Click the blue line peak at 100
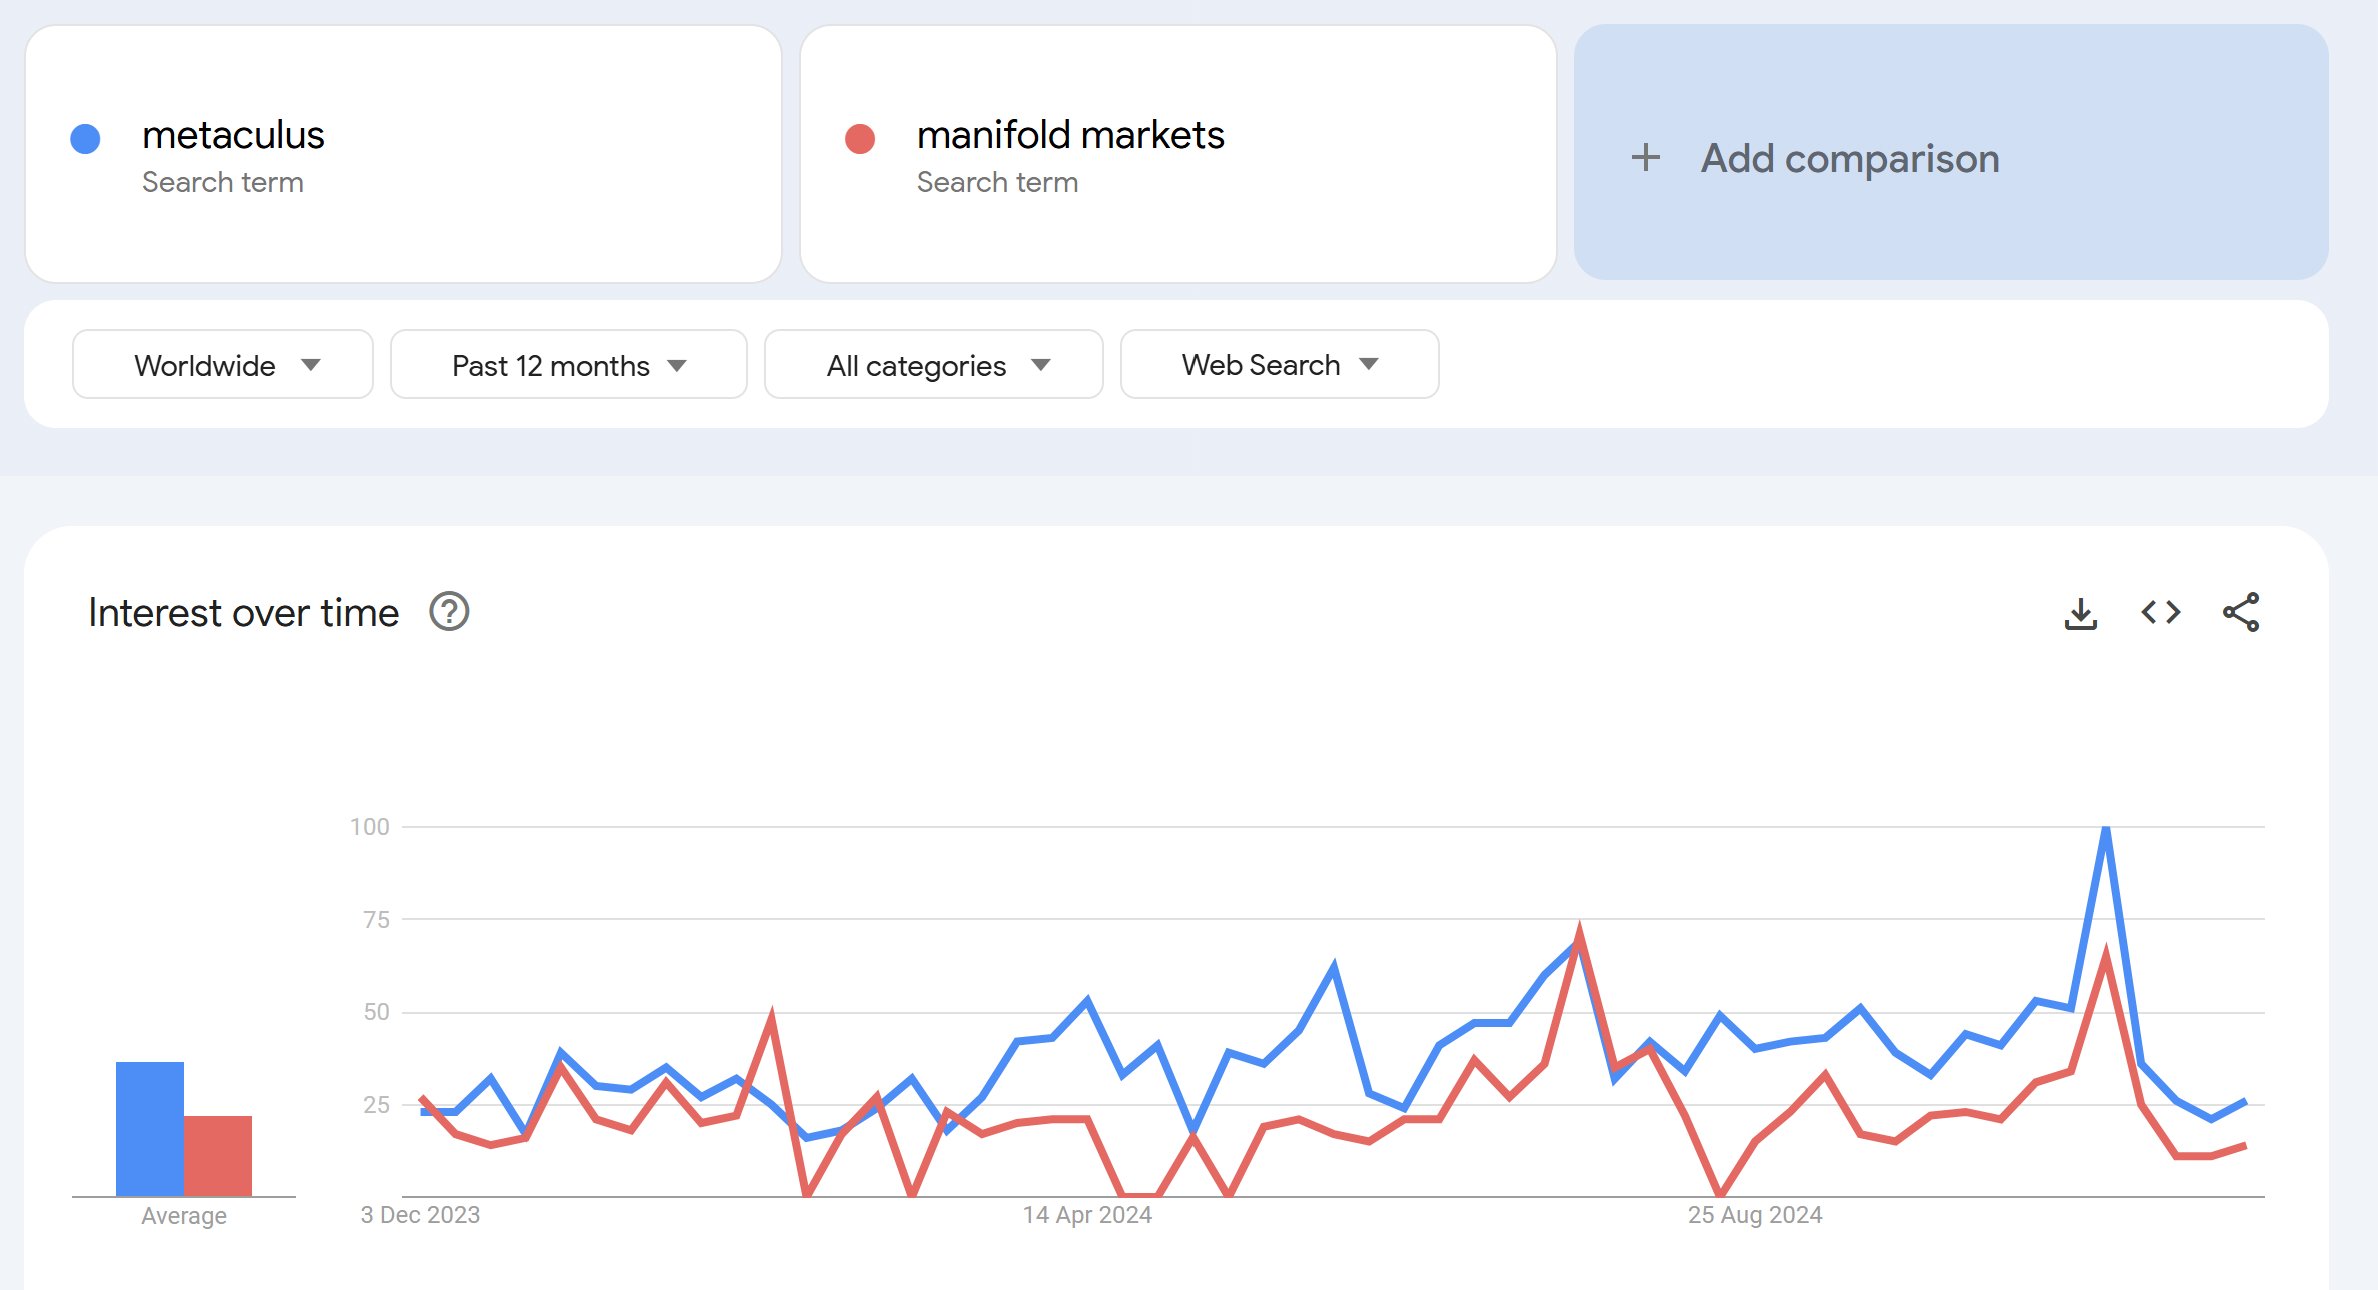 pyautogui.click(x=2106, y=830)
